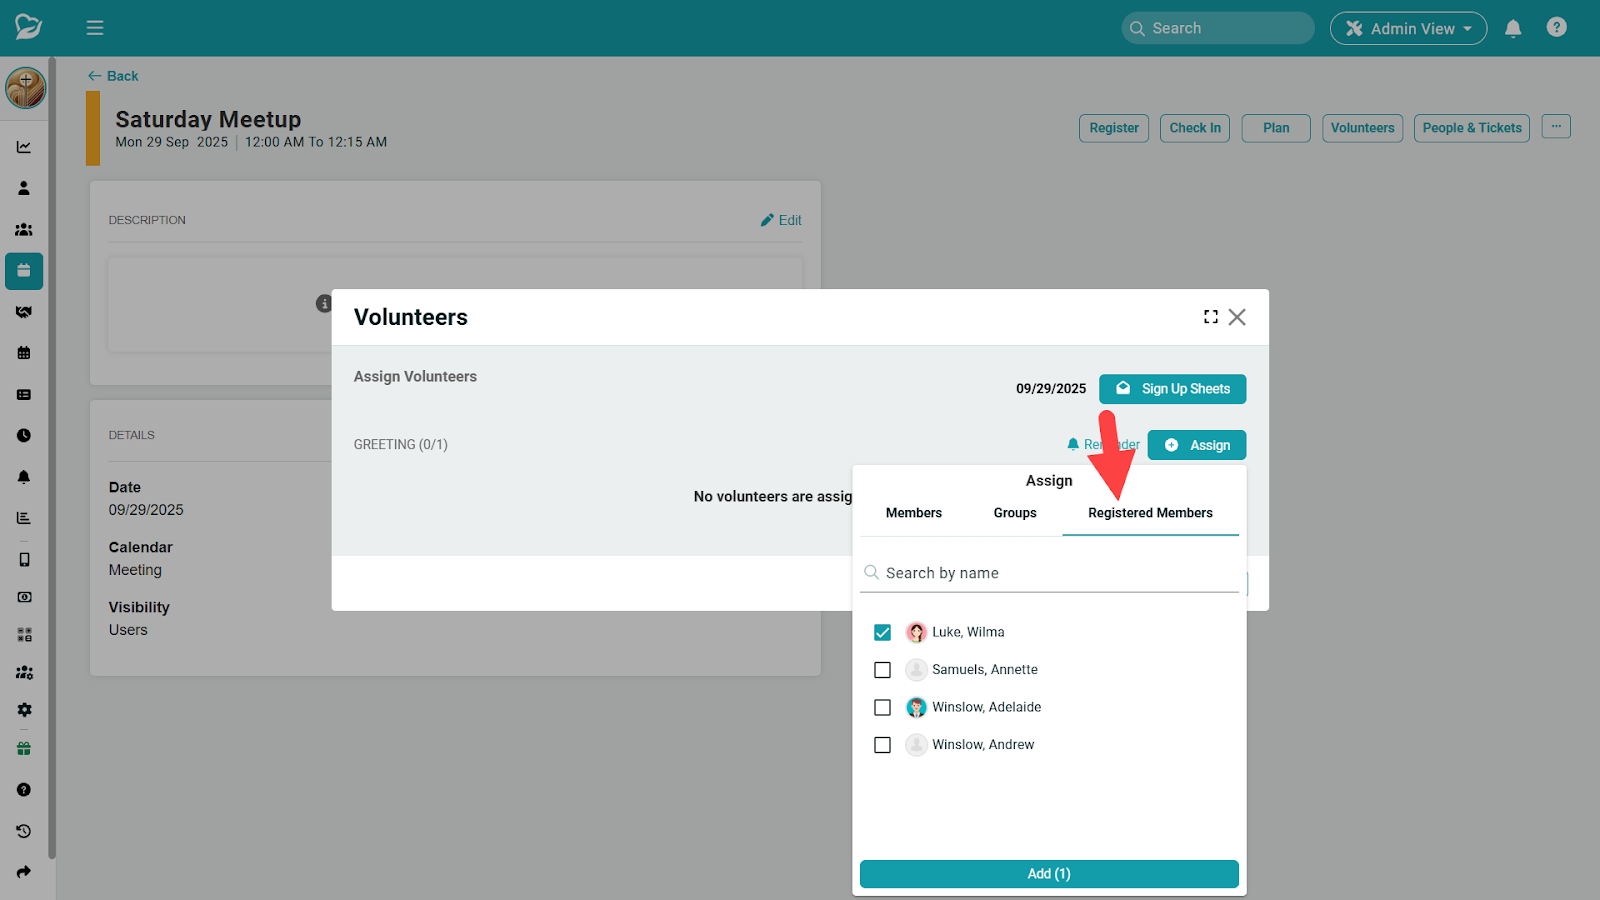Check the Samuels, Annette checkbox
Viewport: 1600px width, 900px height.
point(882,670)
